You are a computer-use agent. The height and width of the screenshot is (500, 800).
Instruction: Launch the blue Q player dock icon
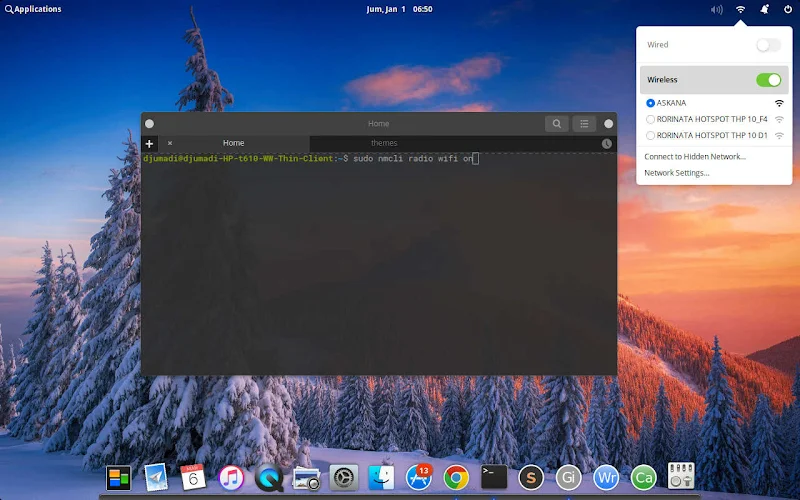(269, 478)
